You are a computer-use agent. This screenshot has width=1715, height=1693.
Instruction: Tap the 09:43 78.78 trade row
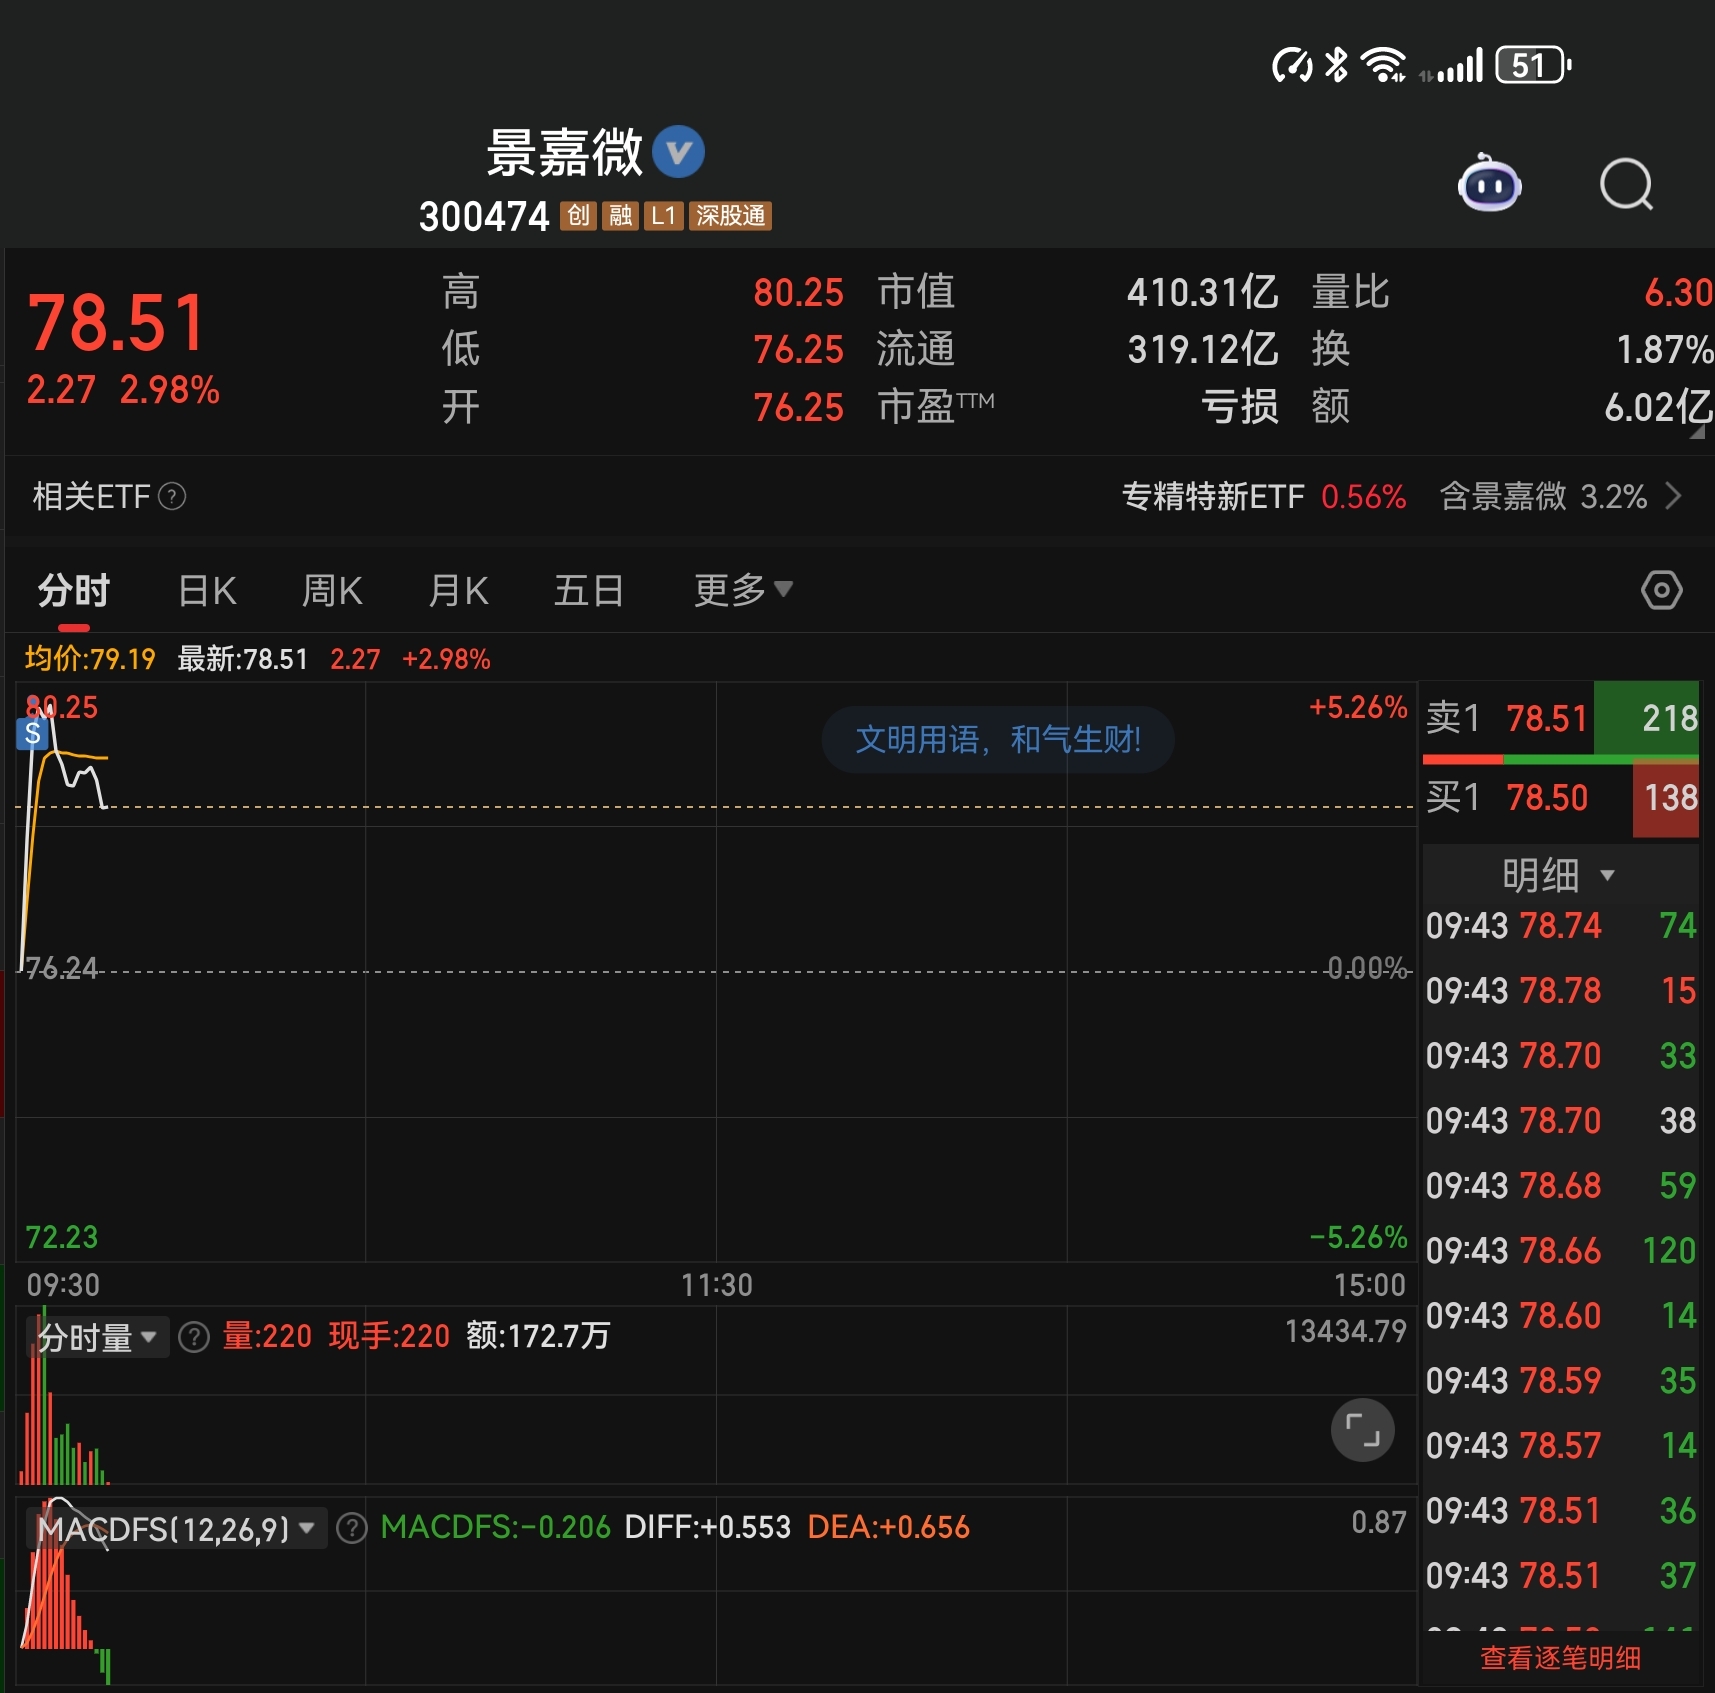(x=1560, y=990)
